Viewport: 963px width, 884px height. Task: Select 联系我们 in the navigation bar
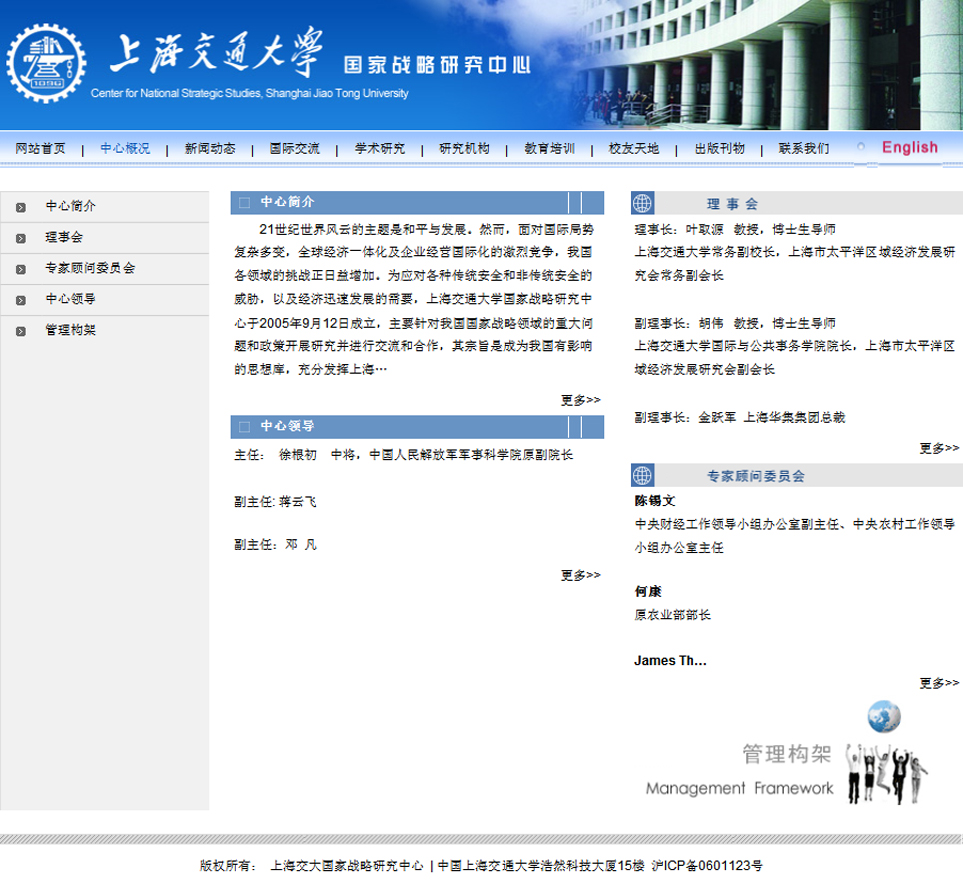[x=804, y=149]
